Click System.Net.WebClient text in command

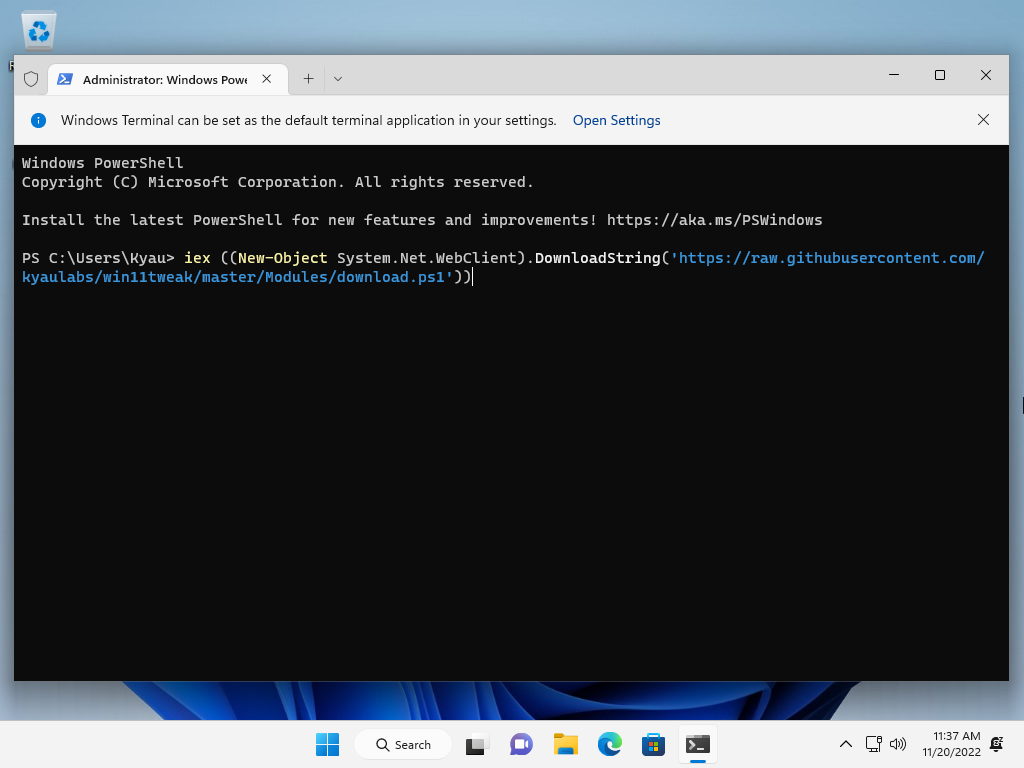tap(426, 258)
